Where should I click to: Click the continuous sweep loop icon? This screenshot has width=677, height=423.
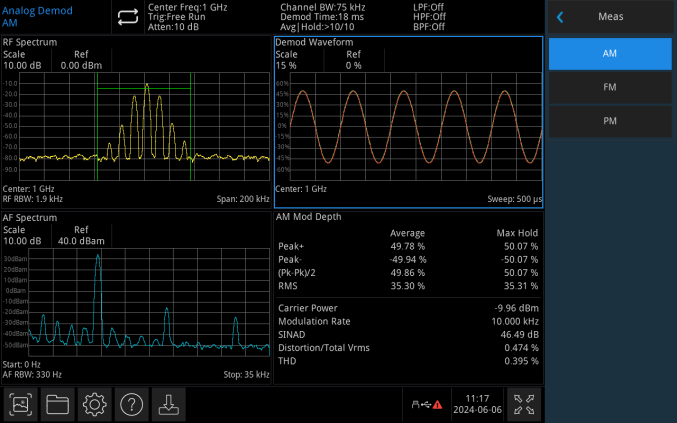coord(127,17)
